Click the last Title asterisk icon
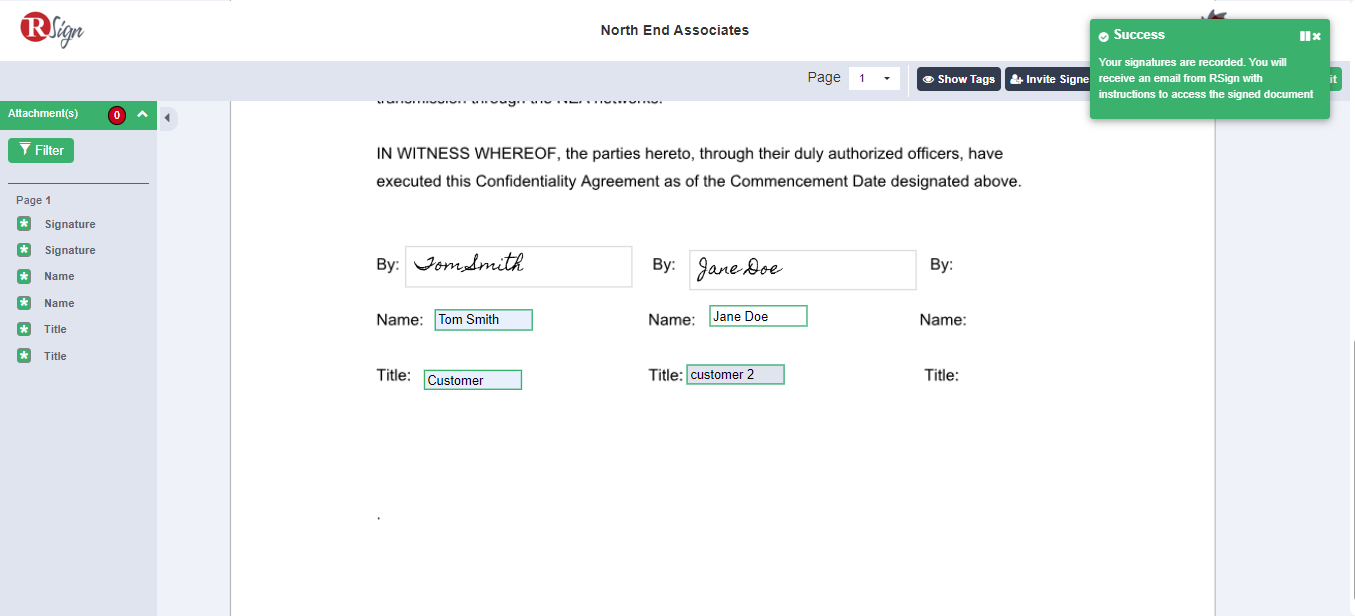Screen dimensions: 1355x616 tap(23, 355)
